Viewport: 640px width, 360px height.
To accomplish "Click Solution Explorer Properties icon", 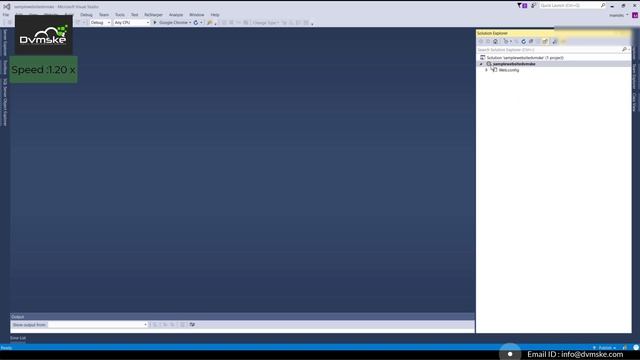I will click(555, 41).
